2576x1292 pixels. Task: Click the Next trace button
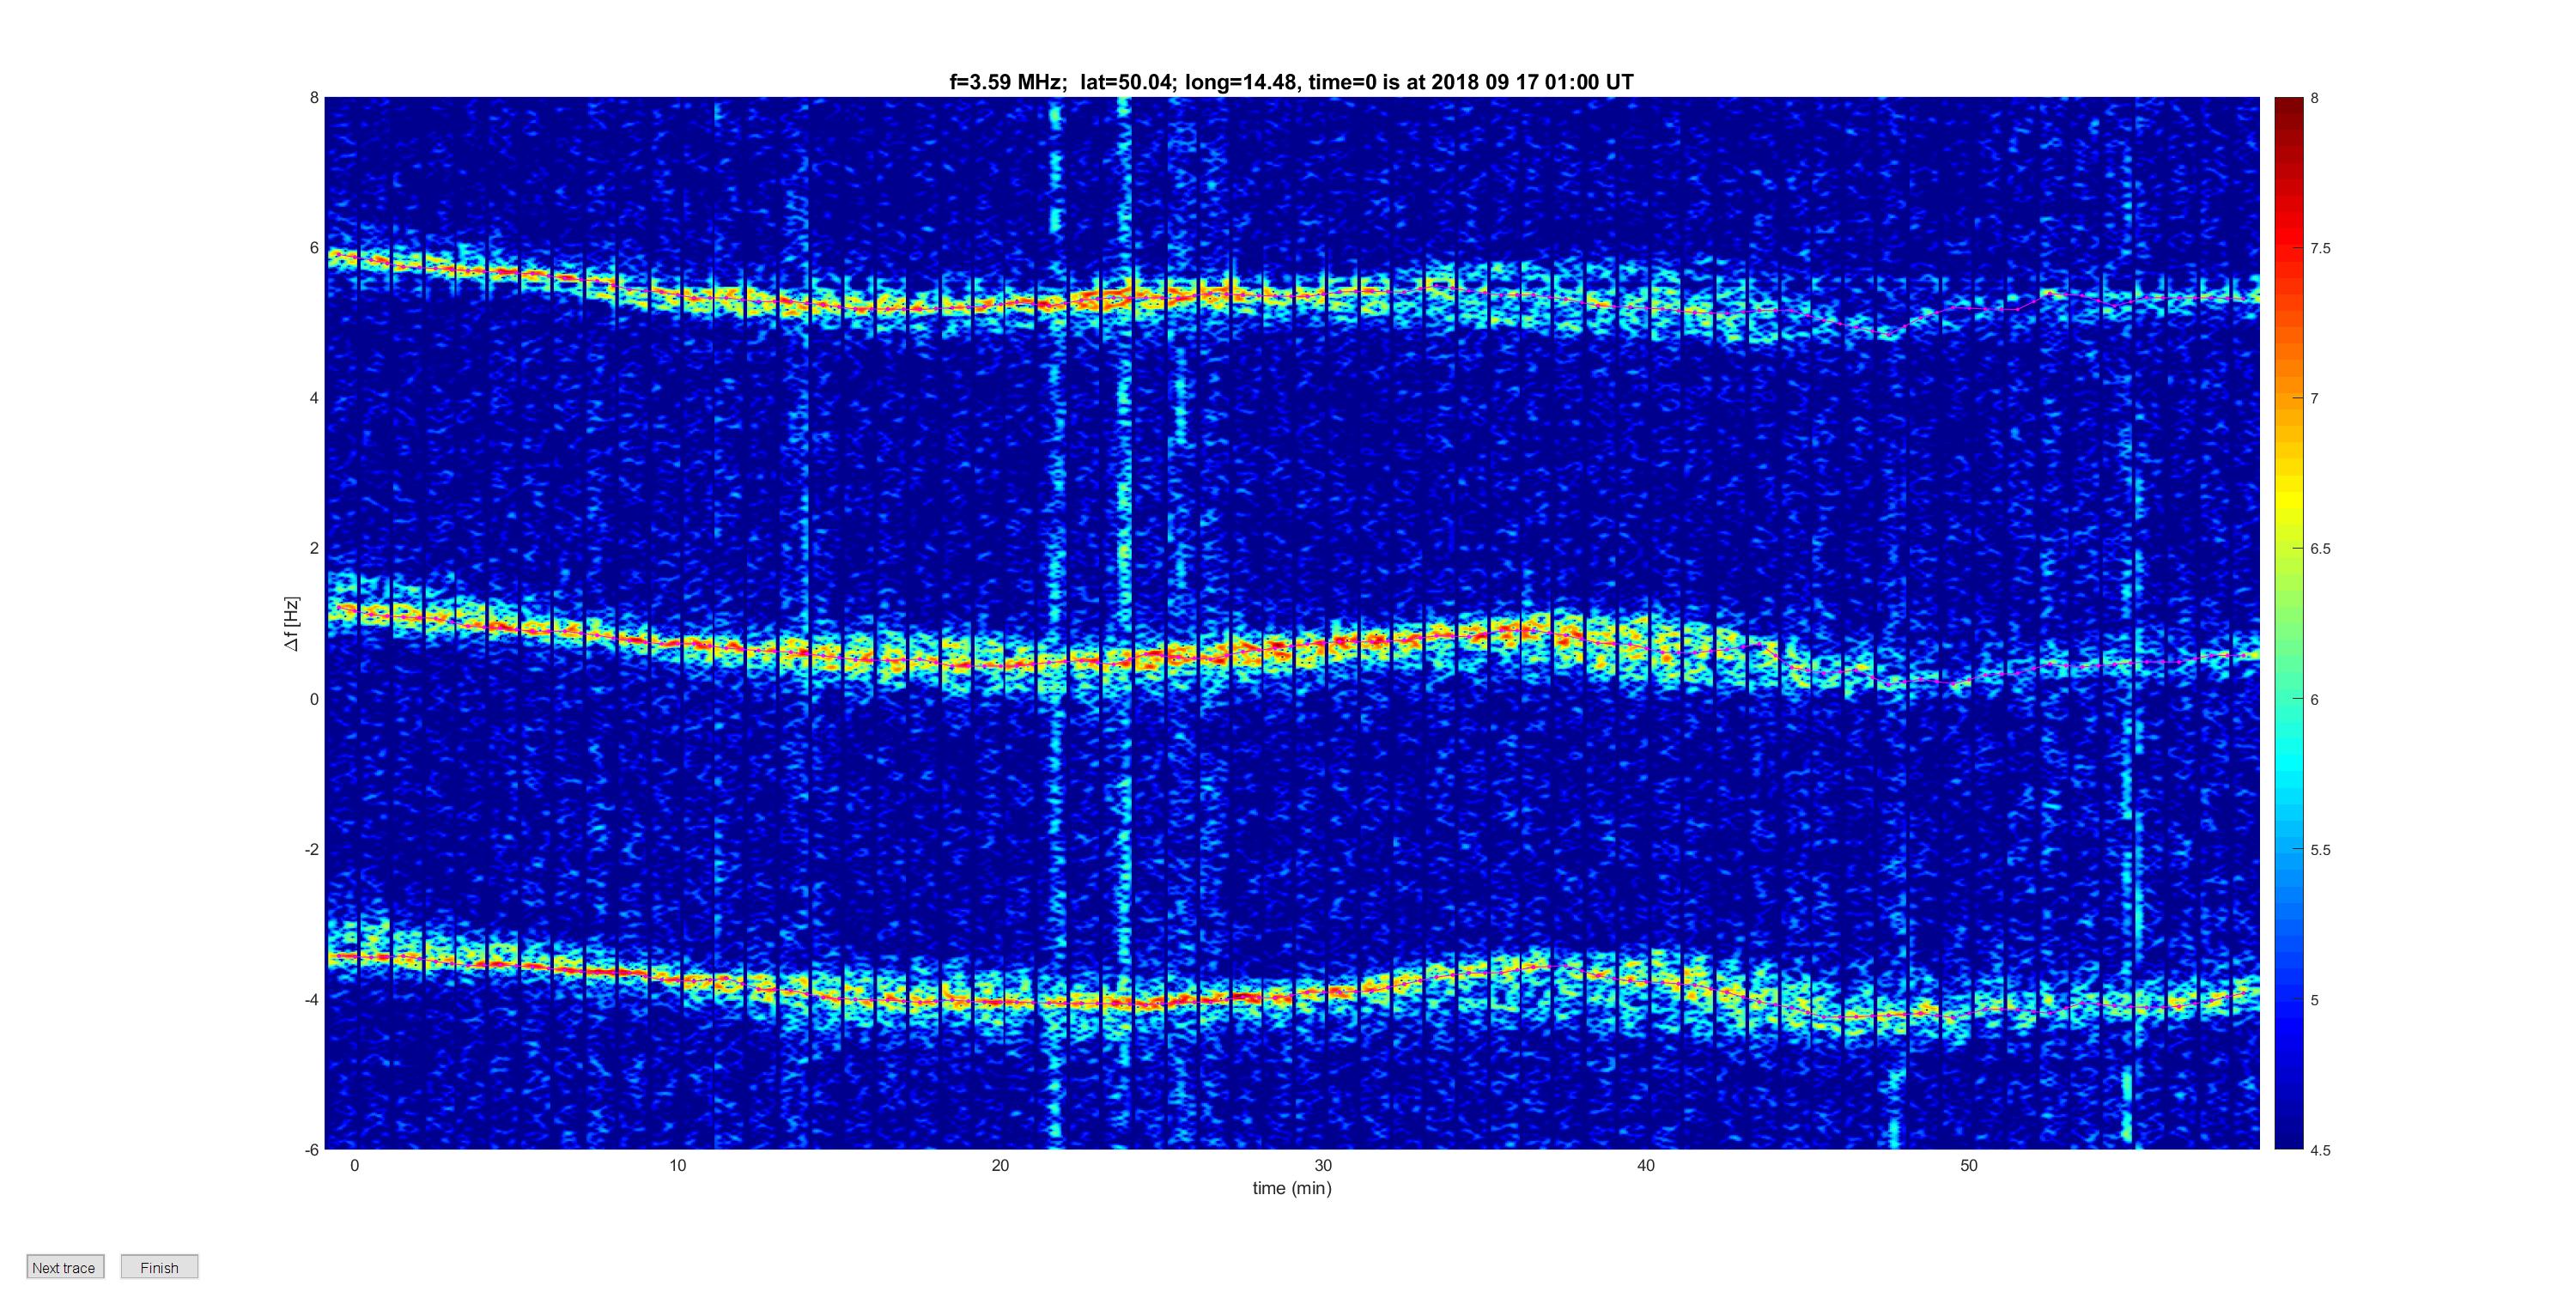pyautogui.click(x=65, y=1267)
